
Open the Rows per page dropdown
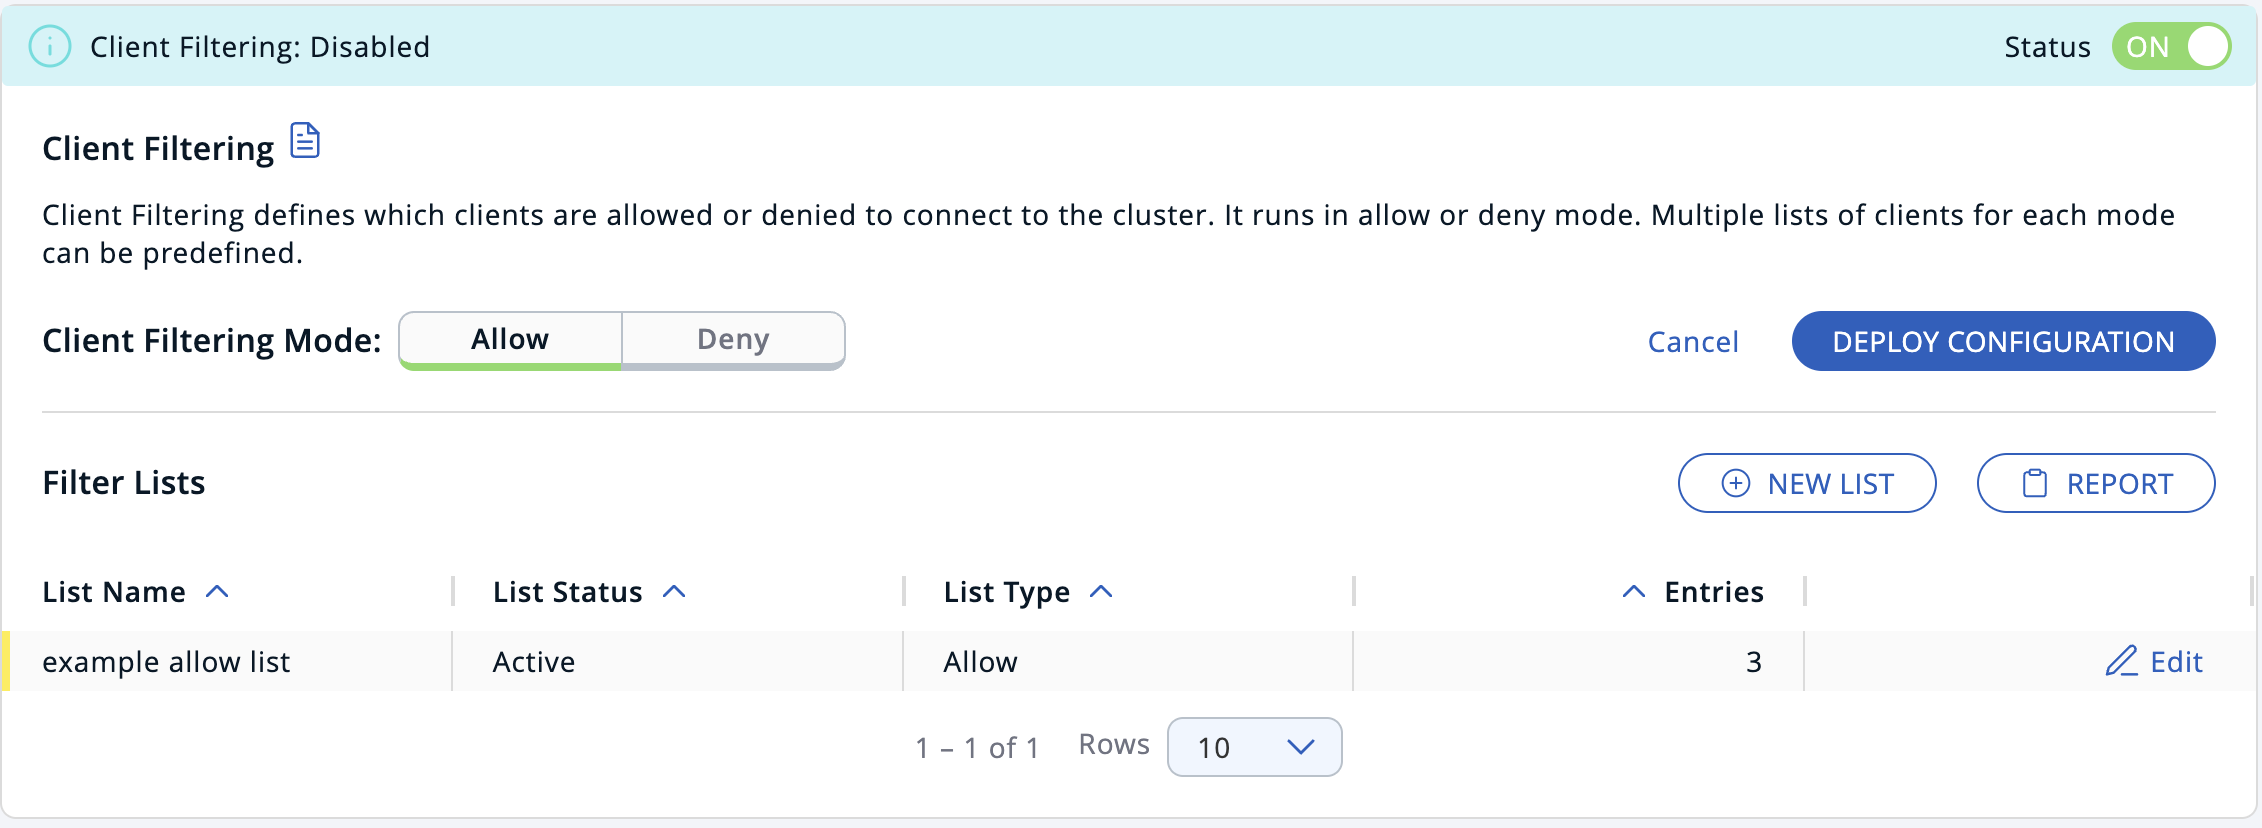1254,747
